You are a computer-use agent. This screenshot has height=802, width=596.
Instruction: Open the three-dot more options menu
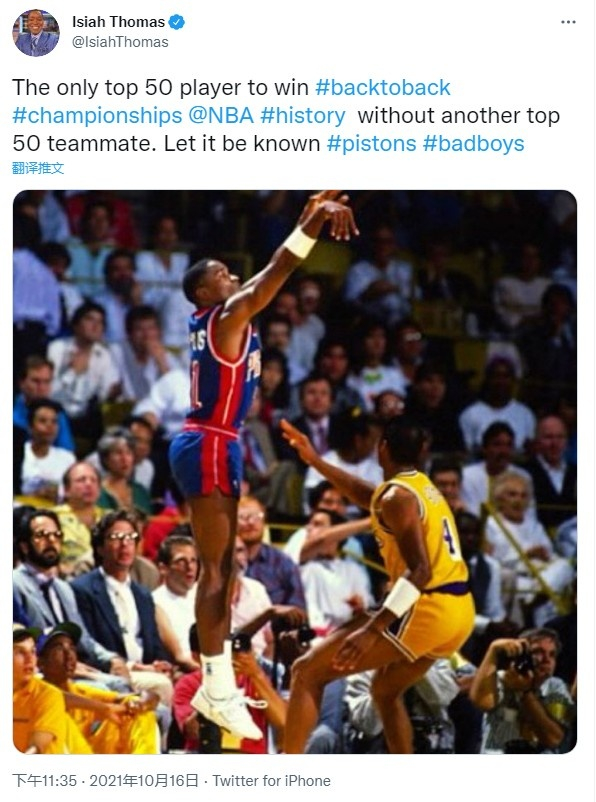pyautogui.click(x=568, y=22)
